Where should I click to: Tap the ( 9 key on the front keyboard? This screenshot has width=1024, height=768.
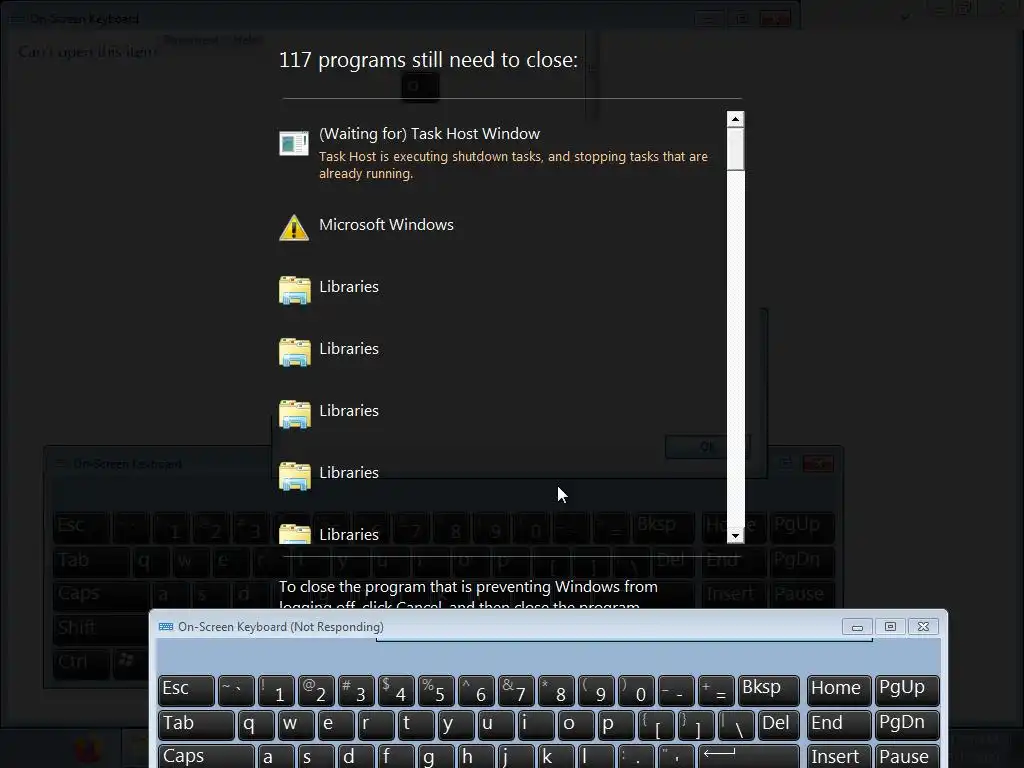click(x=596, y=690)
